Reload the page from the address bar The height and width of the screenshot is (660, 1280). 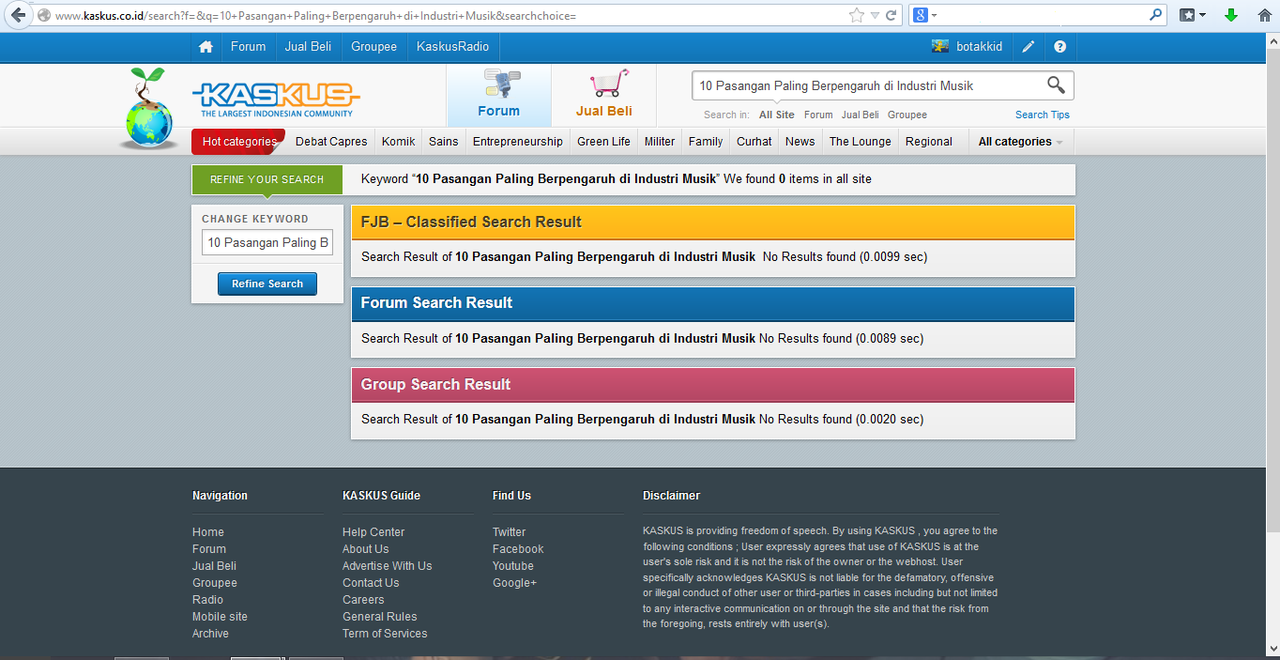tap(893, 16)
